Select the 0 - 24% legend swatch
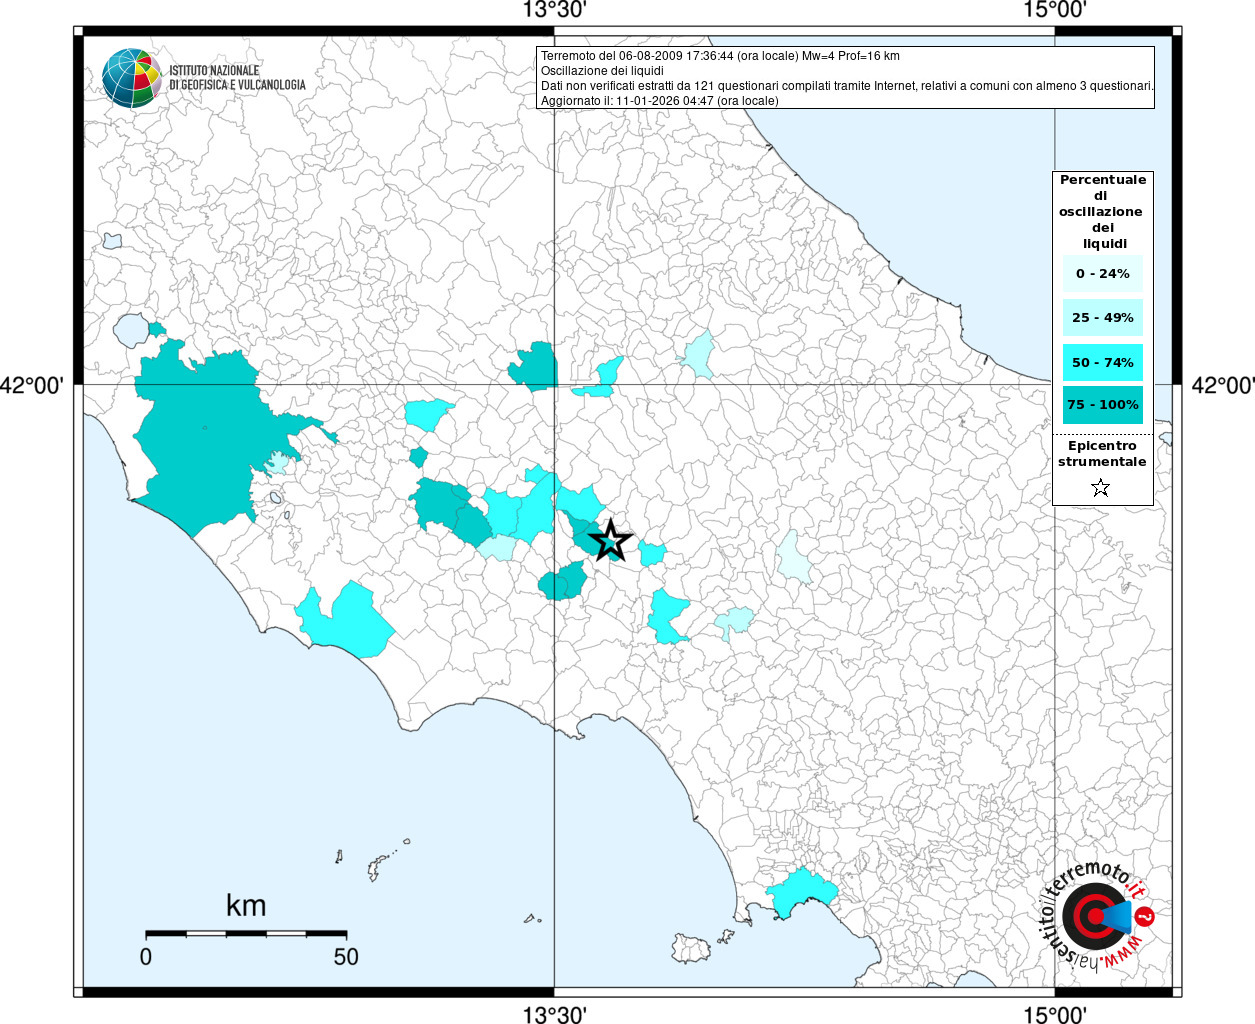 point(1103,273)
